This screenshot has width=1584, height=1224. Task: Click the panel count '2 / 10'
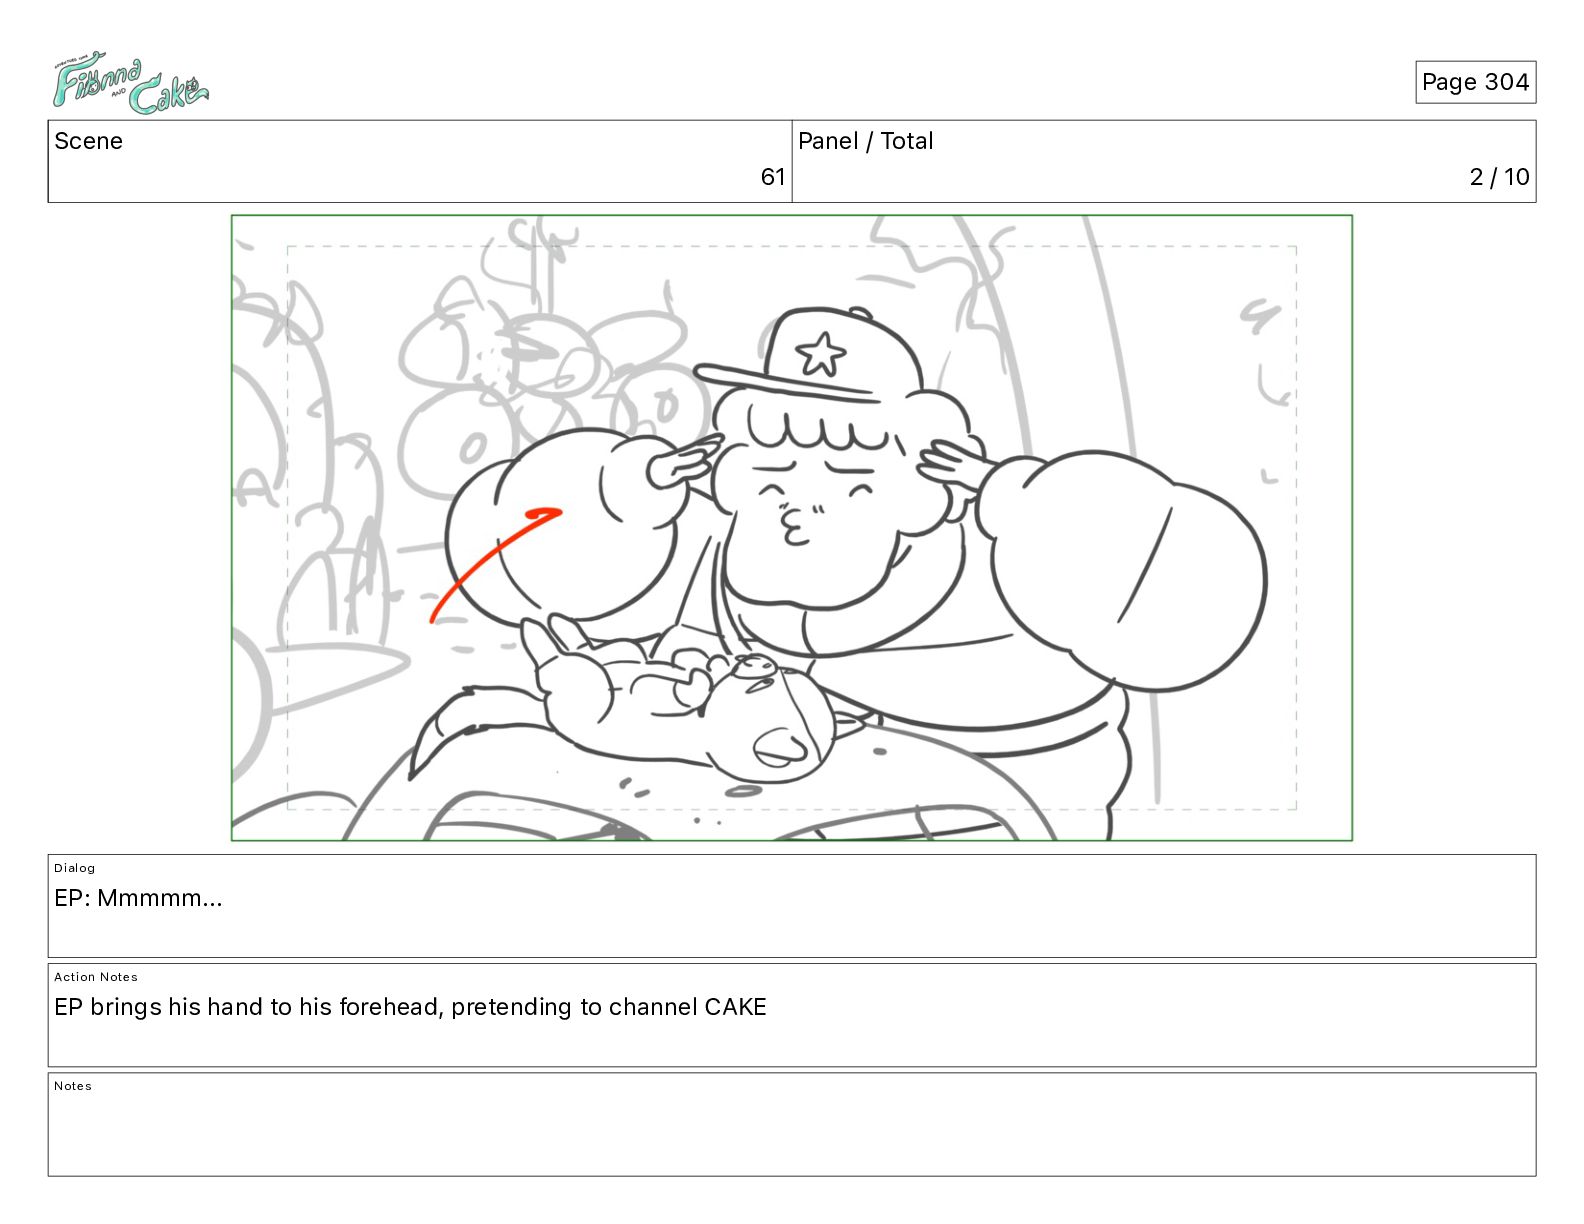click(1499, 177)
